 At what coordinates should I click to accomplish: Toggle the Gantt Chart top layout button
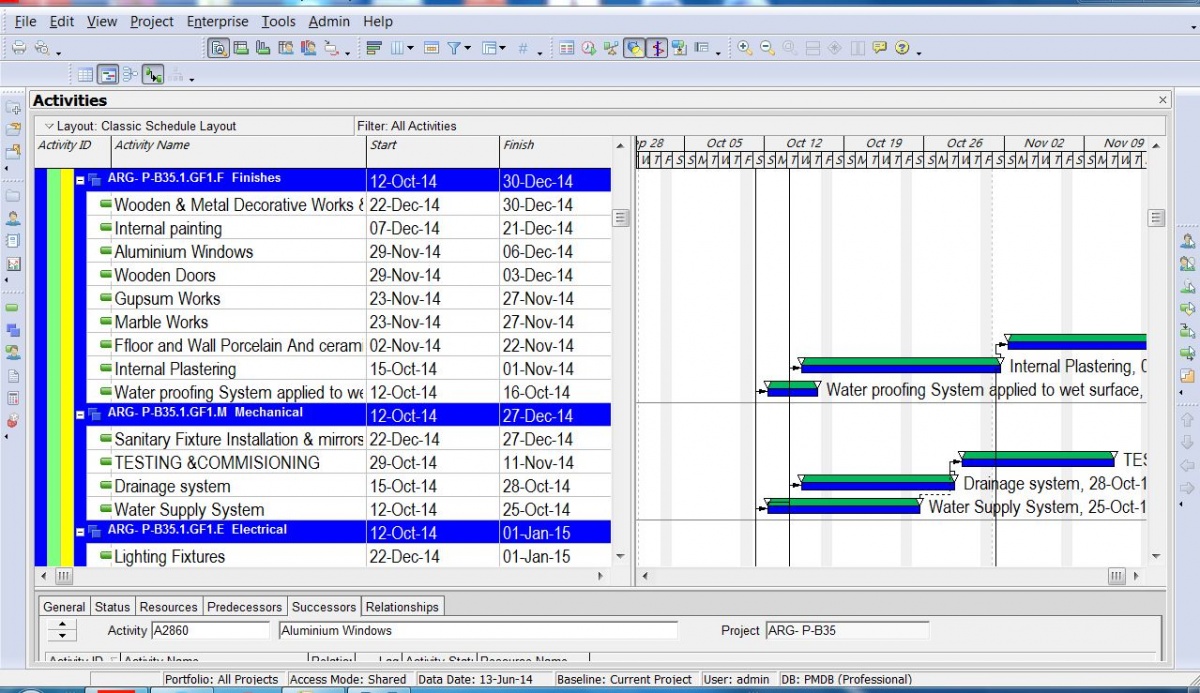108,75
